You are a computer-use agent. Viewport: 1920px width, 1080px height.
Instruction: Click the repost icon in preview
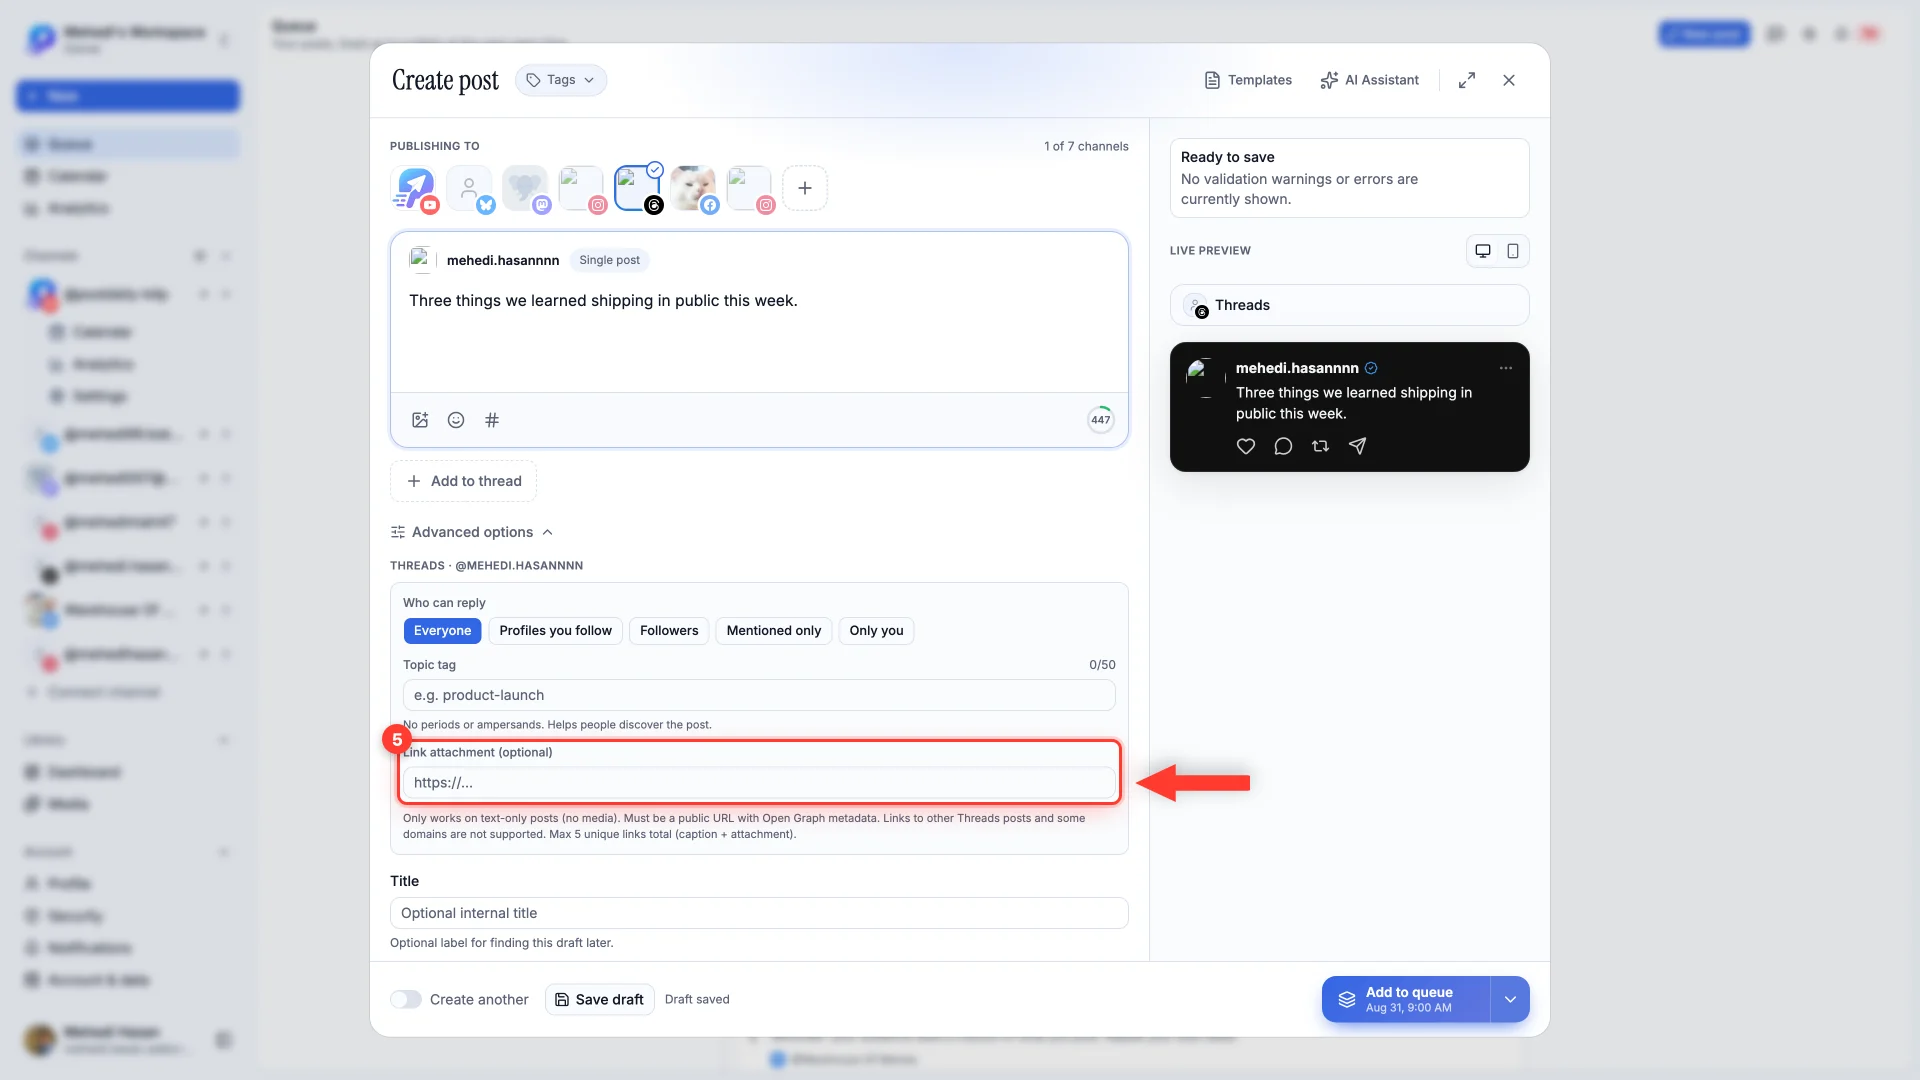(x=1320, y=446)
